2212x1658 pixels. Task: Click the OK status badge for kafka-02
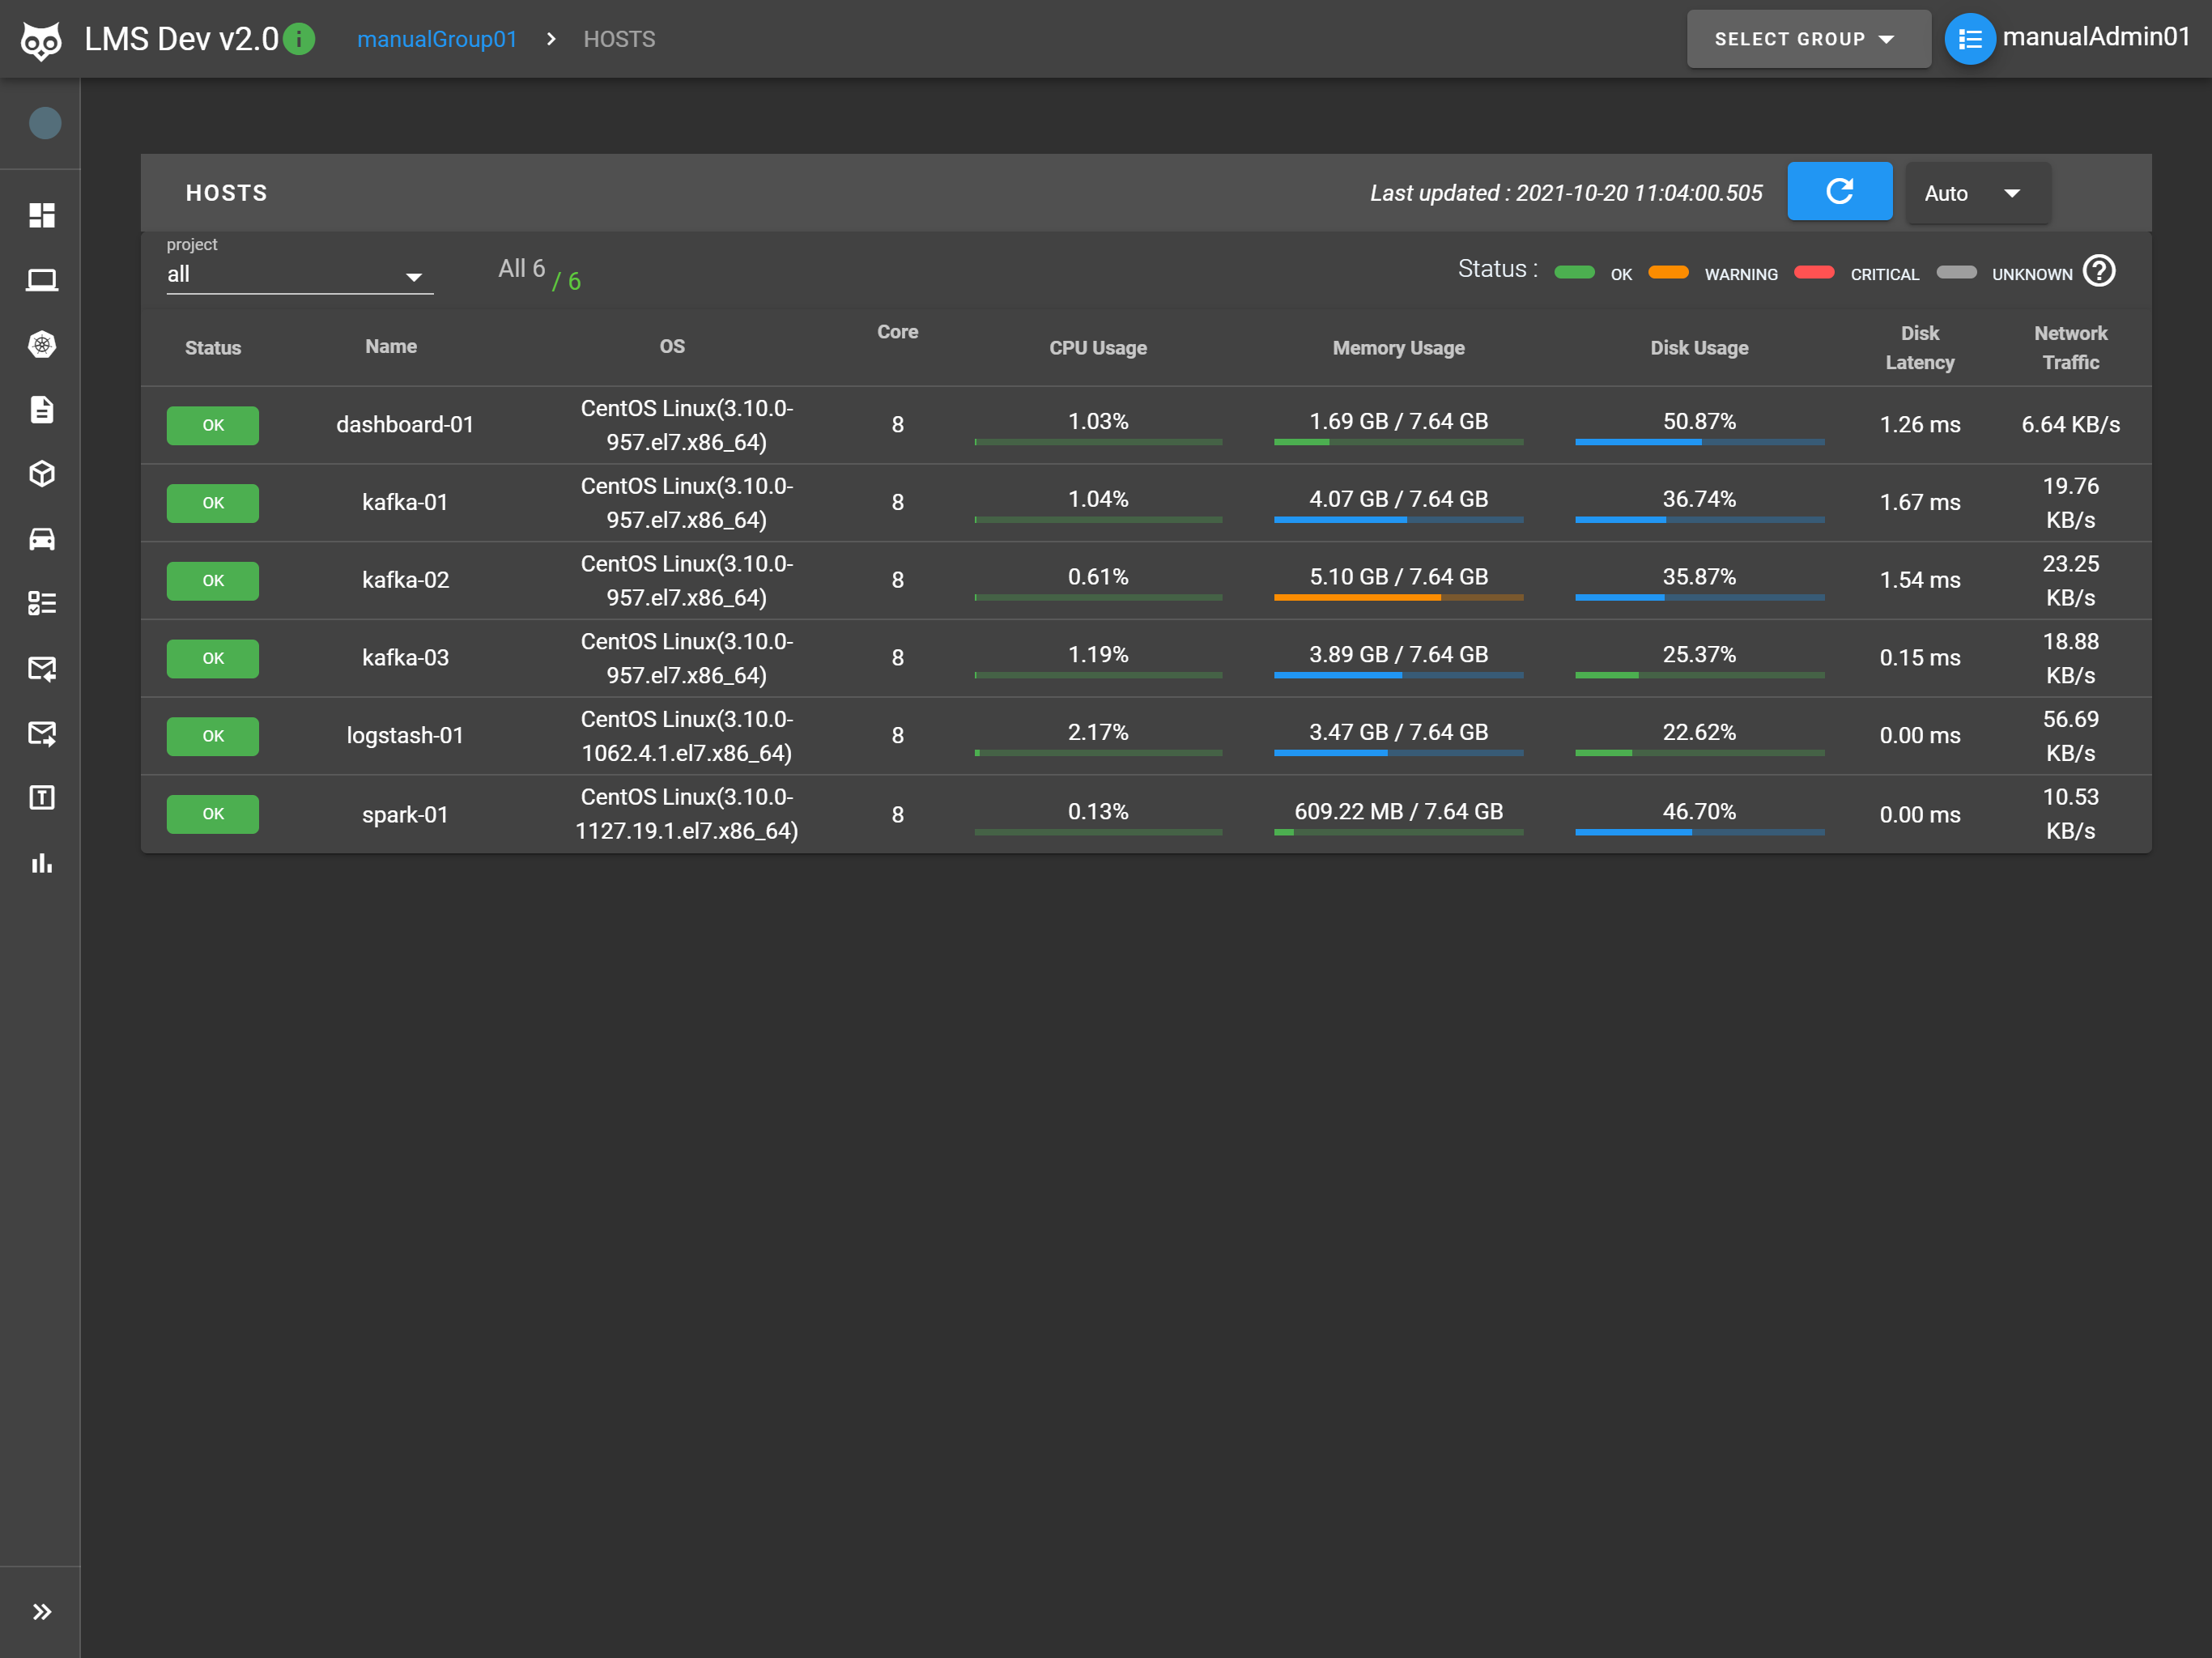[x=213, y=580]
